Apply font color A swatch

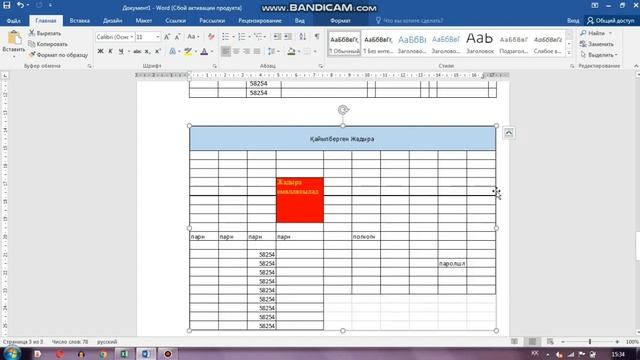tap(204, 51)
